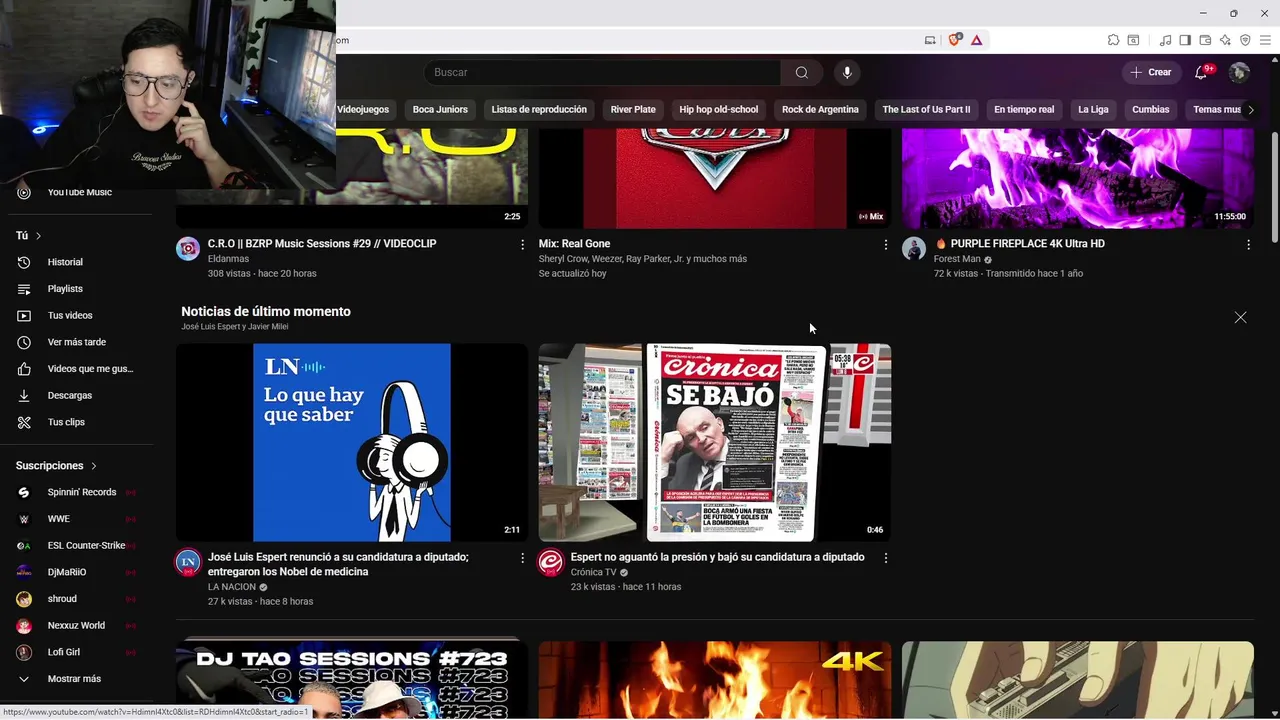Screen dimensions: 1280x720
Task: Open options for PURPLE FIREPLACE video
Action: (1248, 244)
